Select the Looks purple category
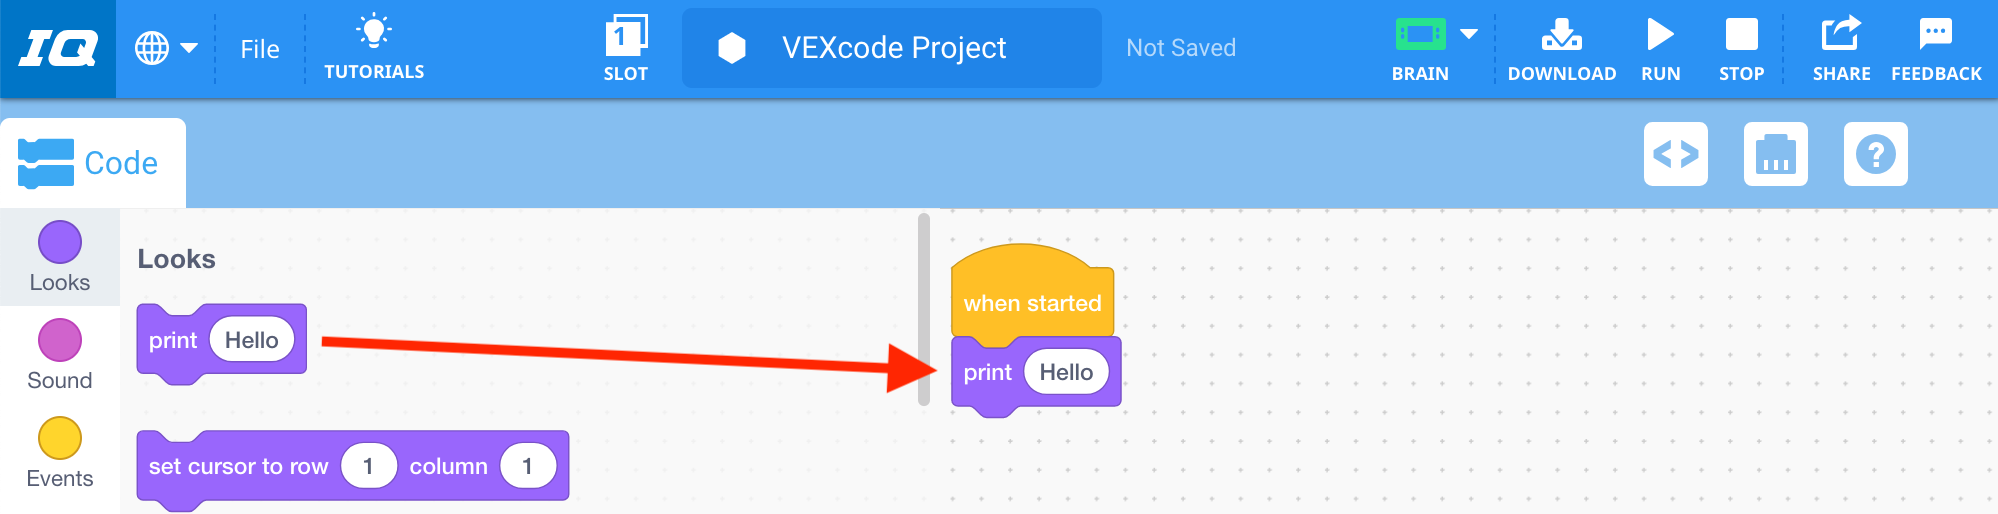Screen dimensions: 1998x514 pyautogui.click(x=60, y=243)
